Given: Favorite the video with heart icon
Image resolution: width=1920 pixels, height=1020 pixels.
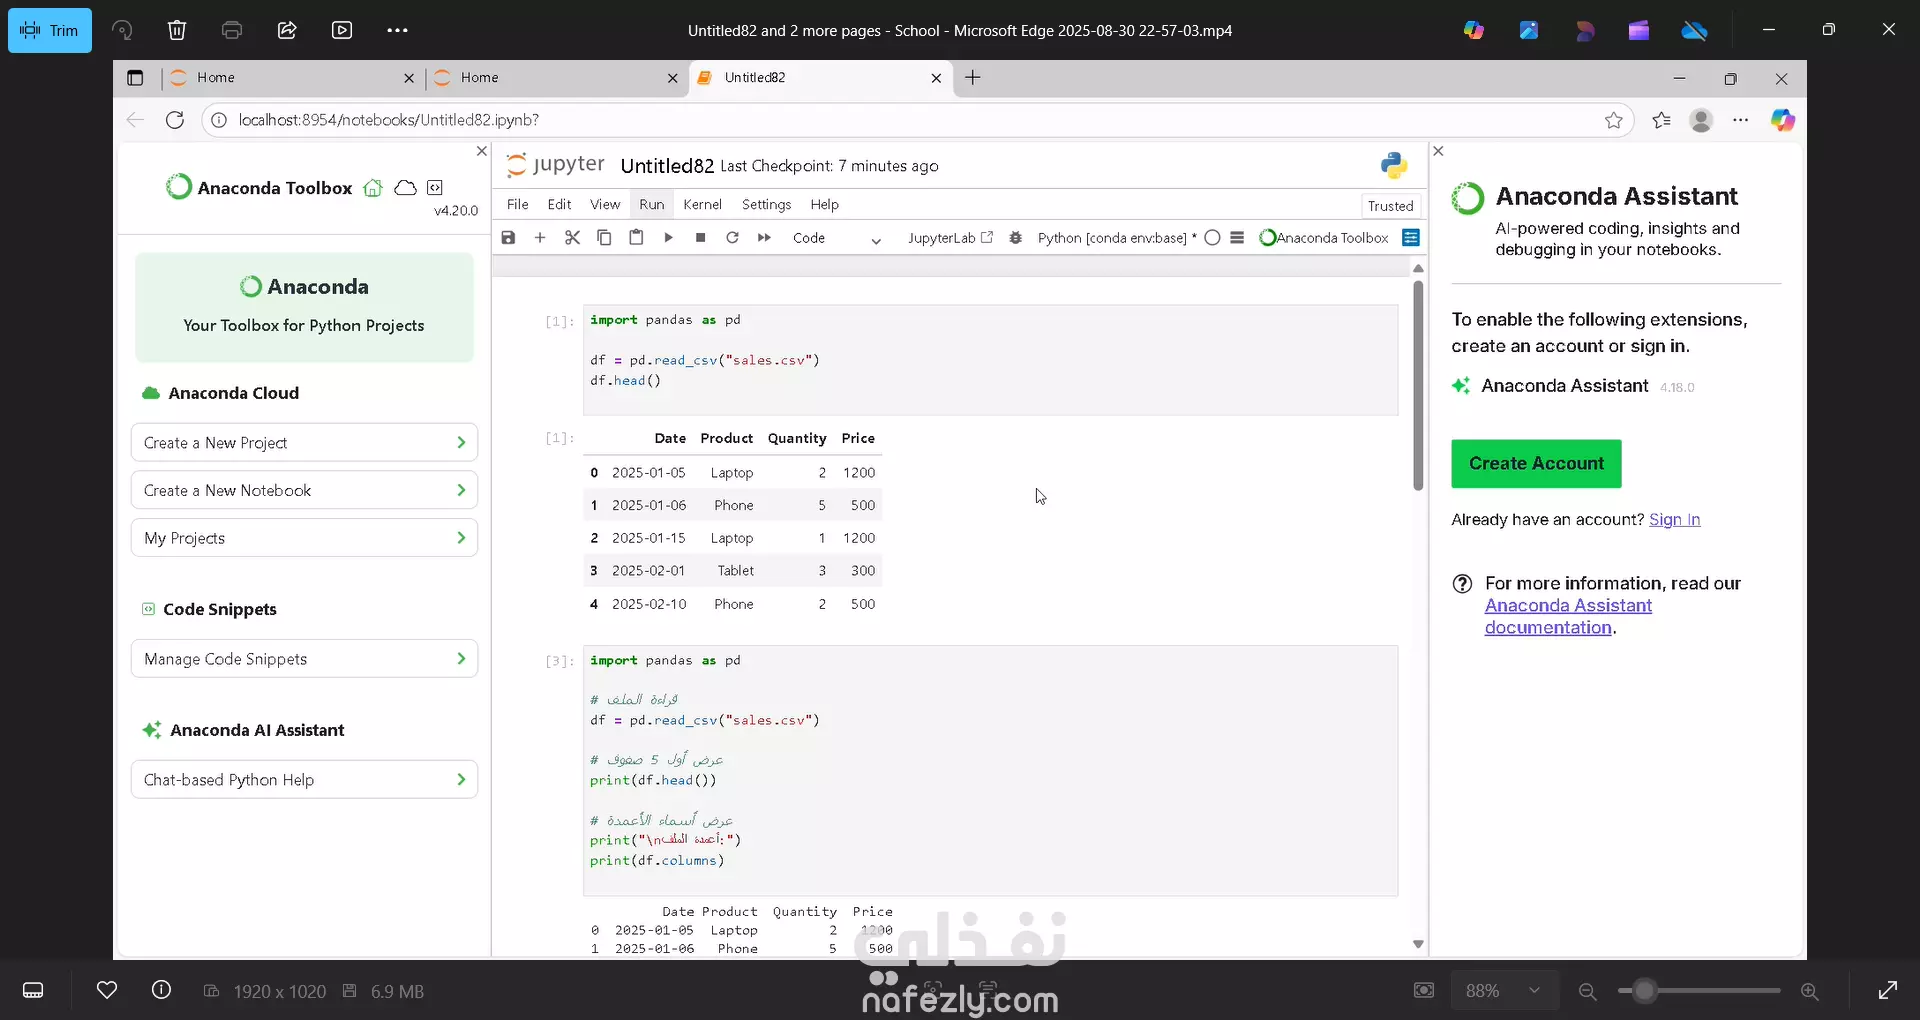Looking at the screenshot, I should (107, 990).
